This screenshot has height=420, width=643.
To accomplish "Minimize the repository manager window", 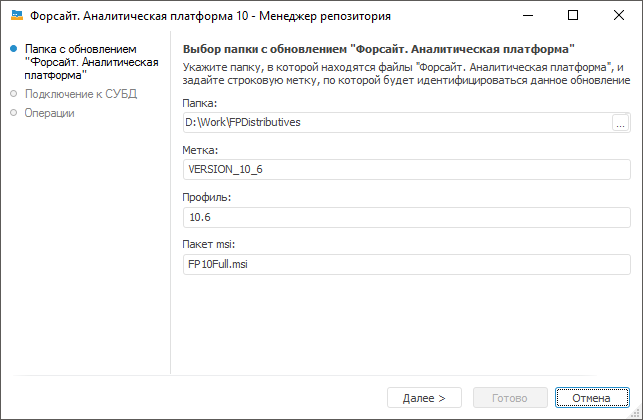I will (526, 16).
